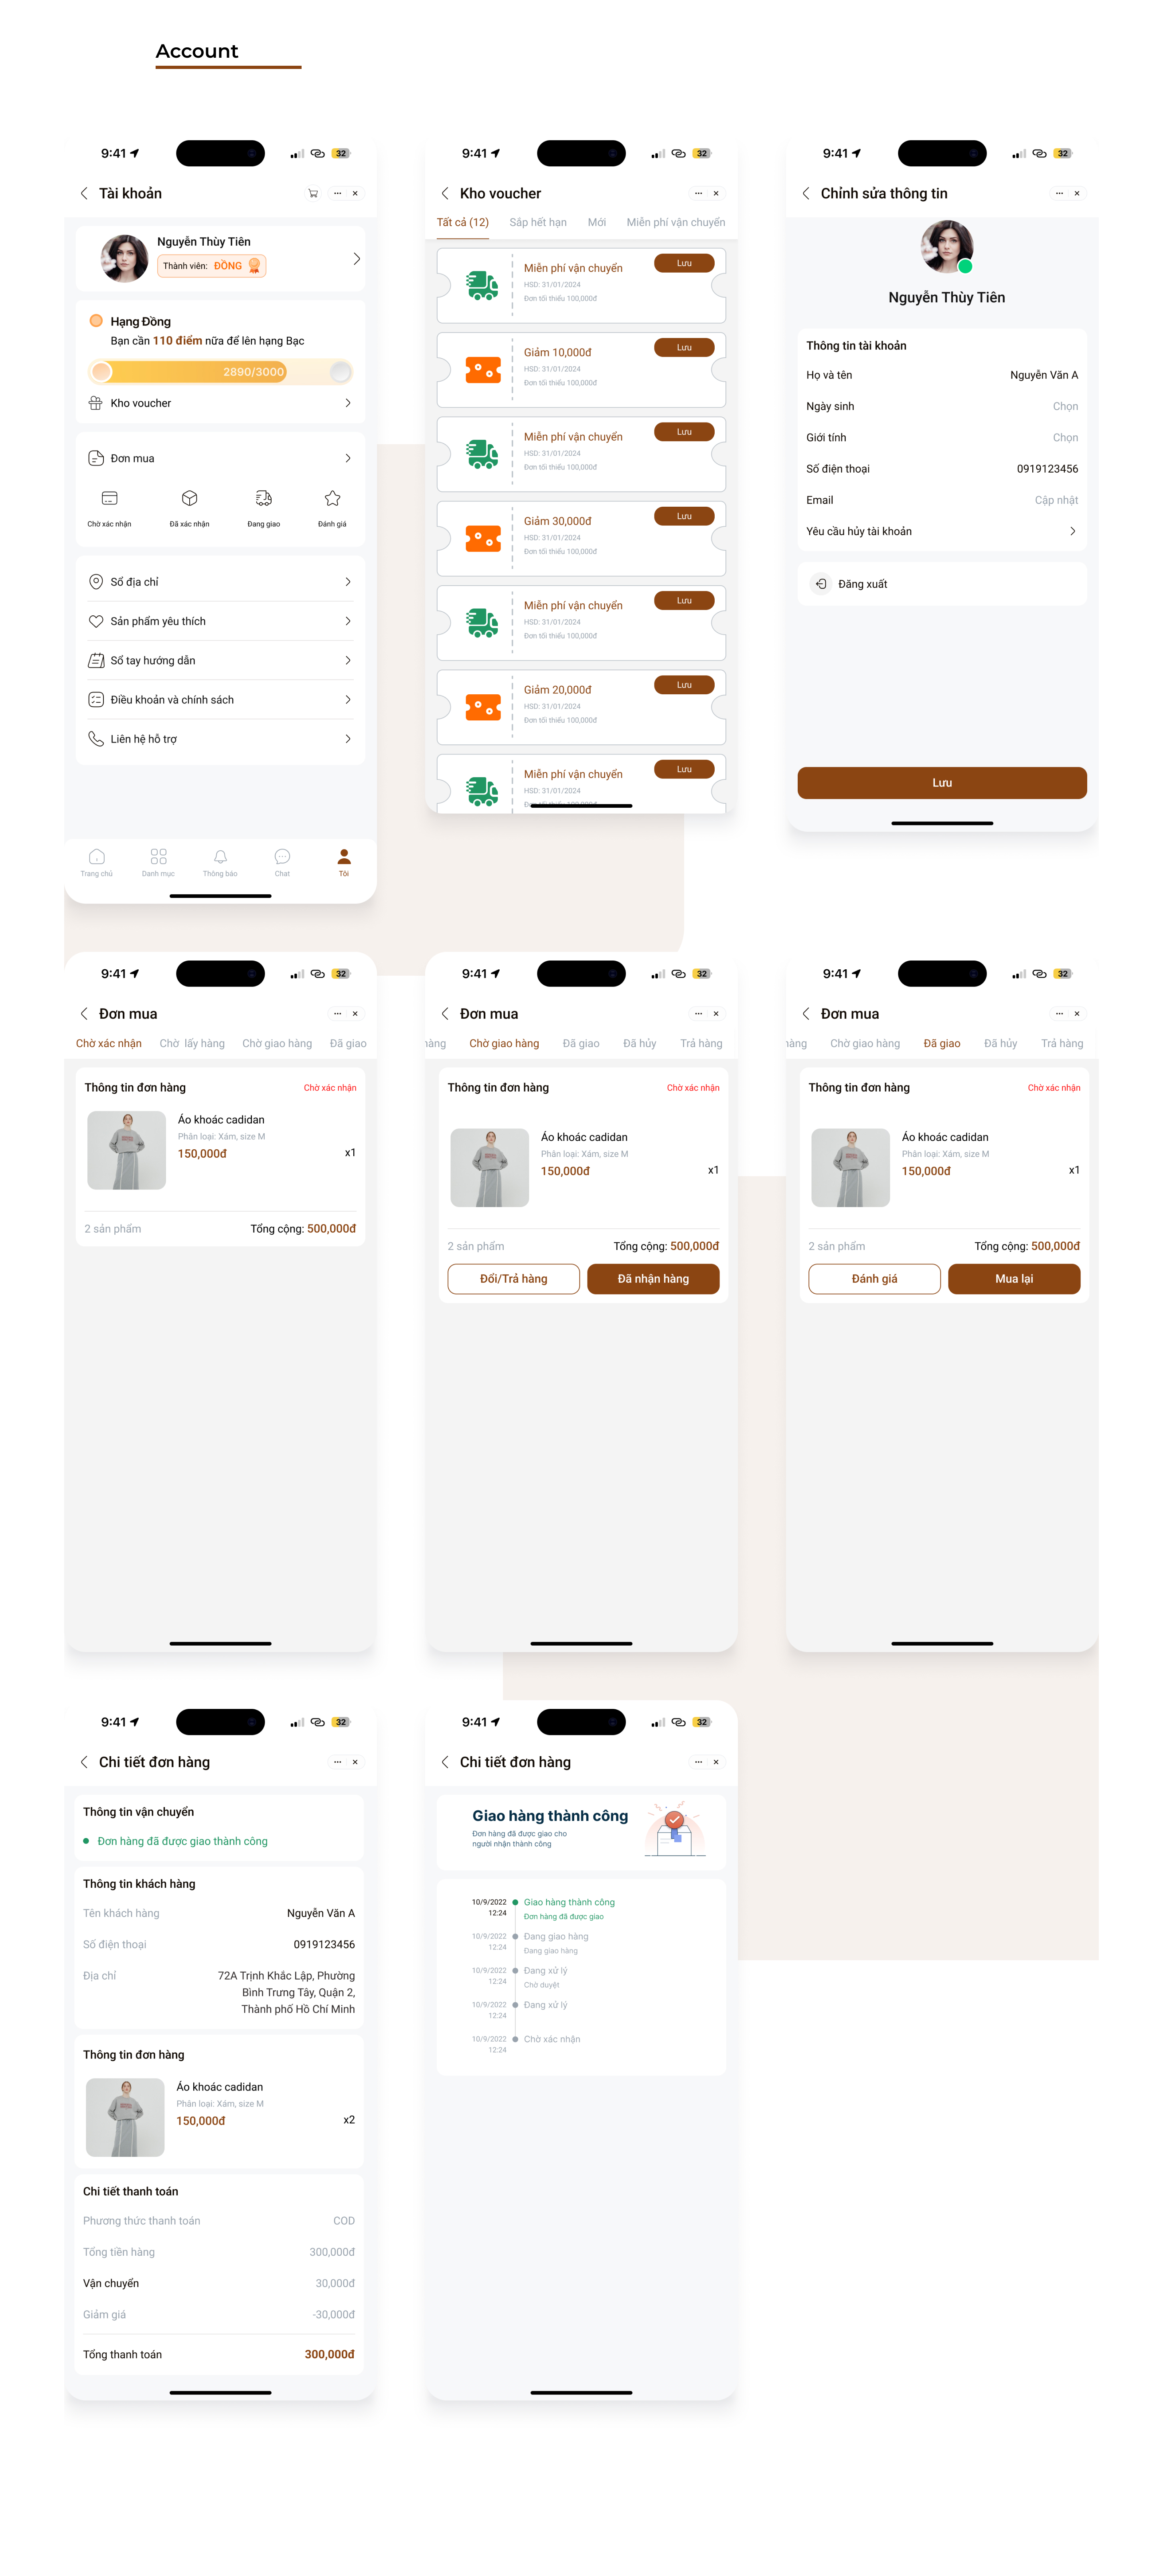This screenshot has height=2576, width=1155.
Task: Switch to Sắp hết hạn voucher tab
Action: (x=538, y=222)
